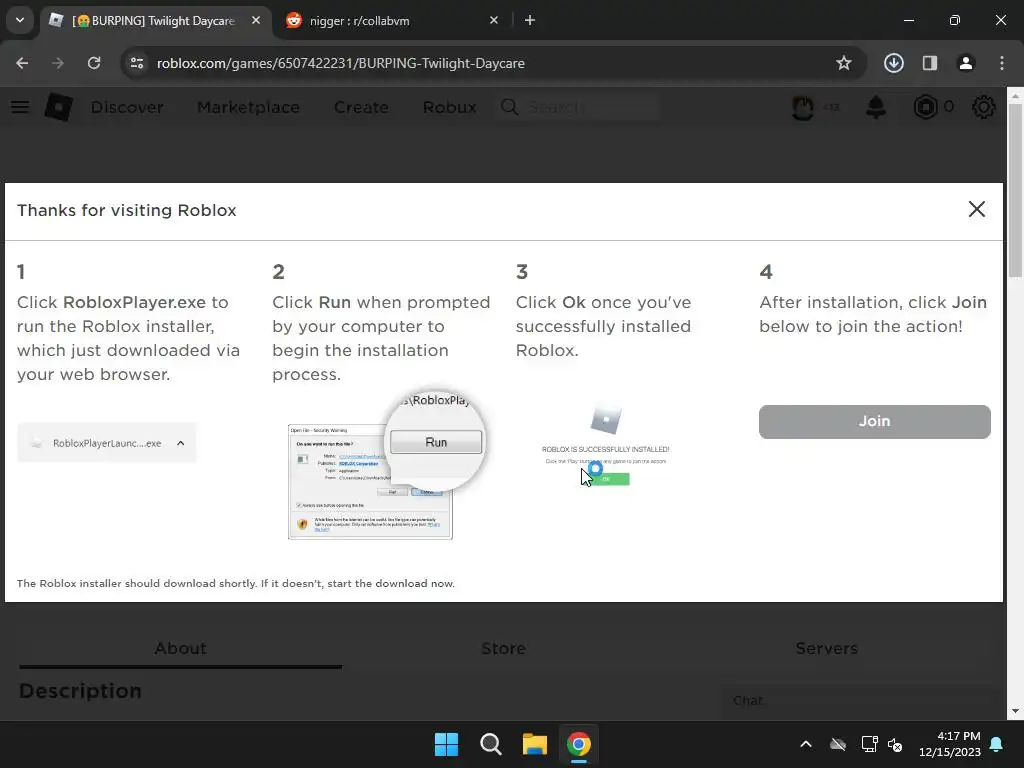1024x768 pixels.
Task: Open the Discover page
Action: pos(127,107)
